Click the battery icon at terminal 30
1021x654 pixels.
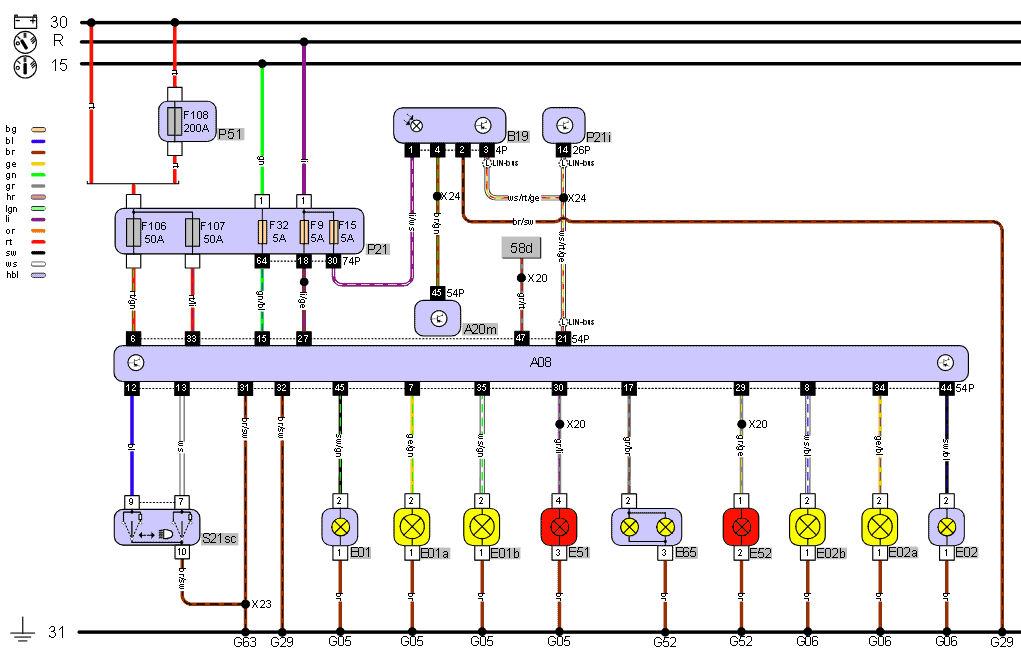click(x=24, y=21)
